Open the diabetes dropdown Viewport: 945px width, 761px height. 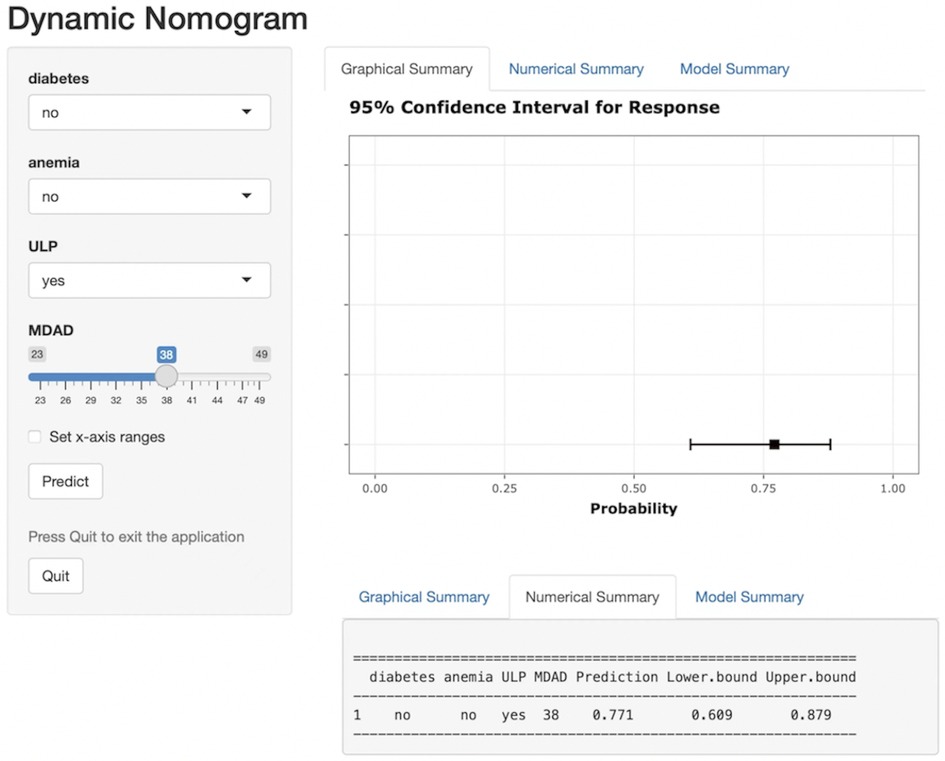149,113
